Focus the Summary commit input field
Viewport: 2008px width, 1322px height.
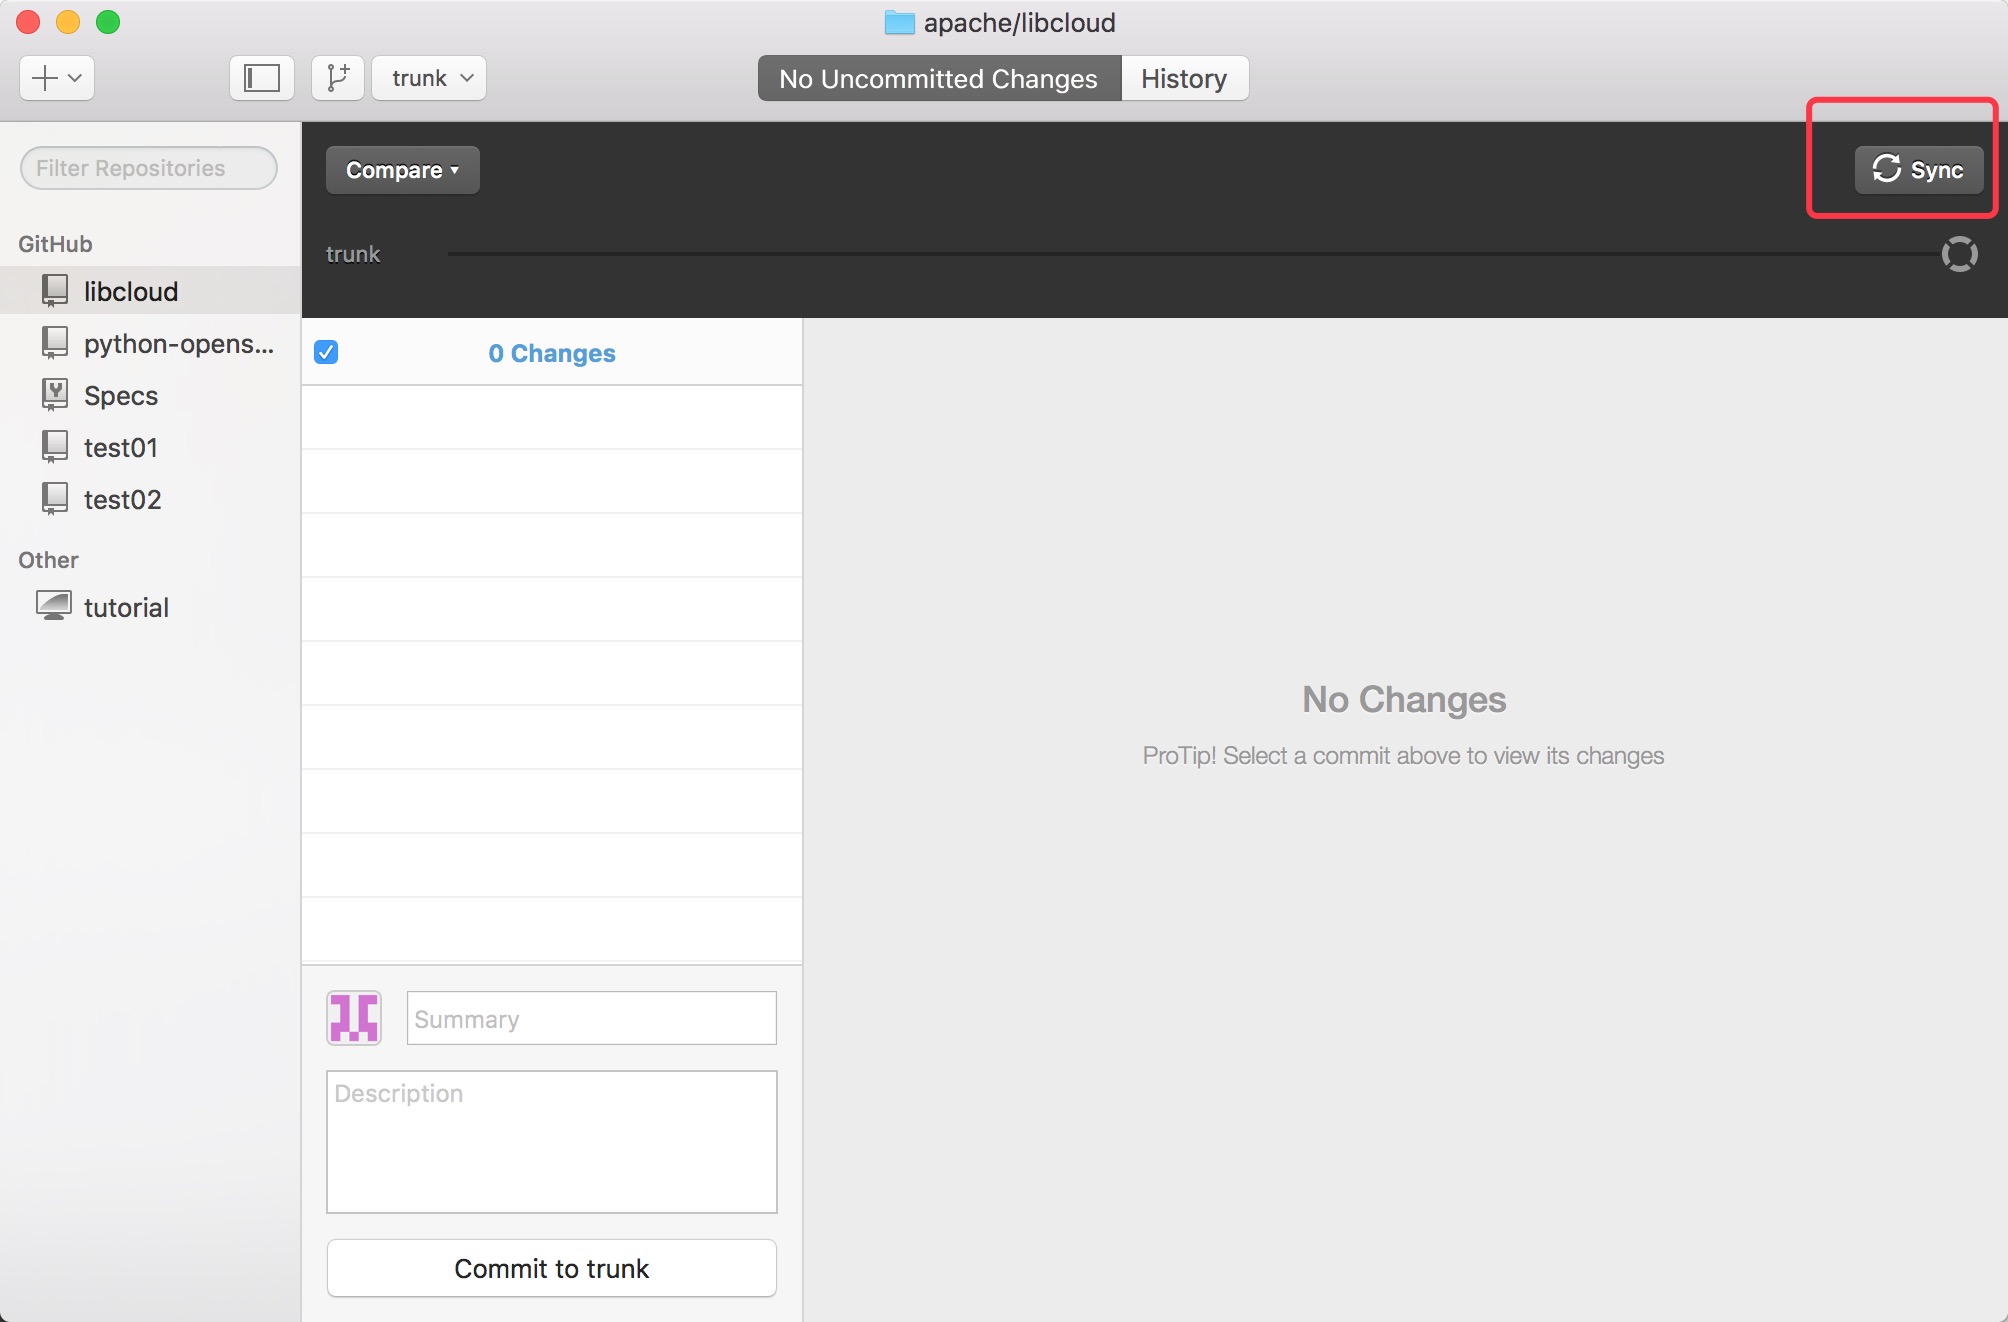[591, 1018]
